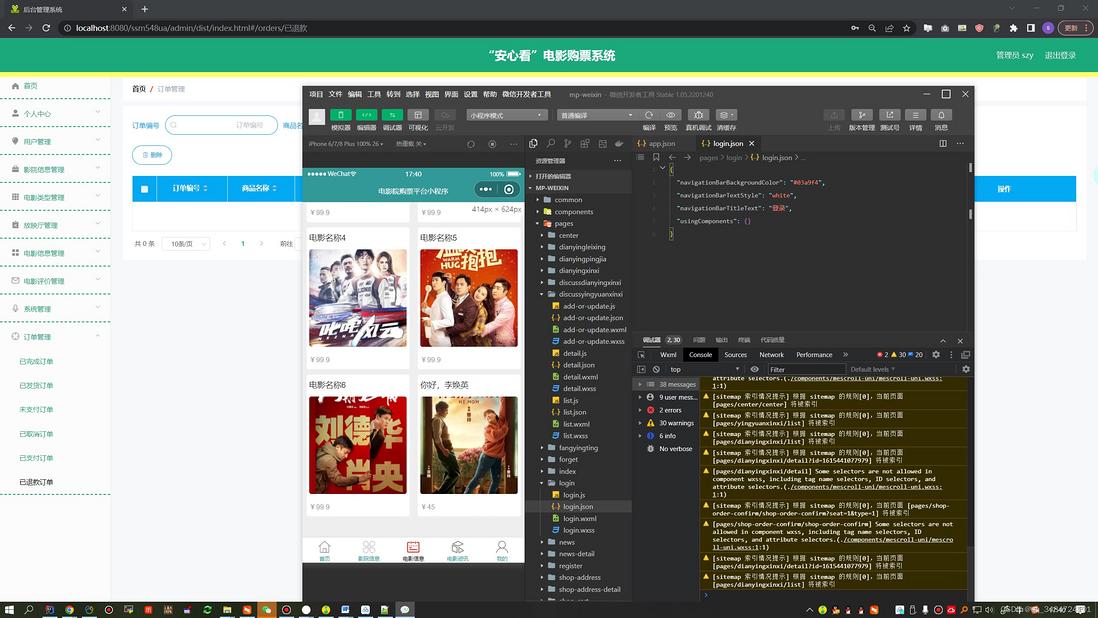Toggle the 编辑器 editor panel button
1098x618 pixels.
[366, 115]
